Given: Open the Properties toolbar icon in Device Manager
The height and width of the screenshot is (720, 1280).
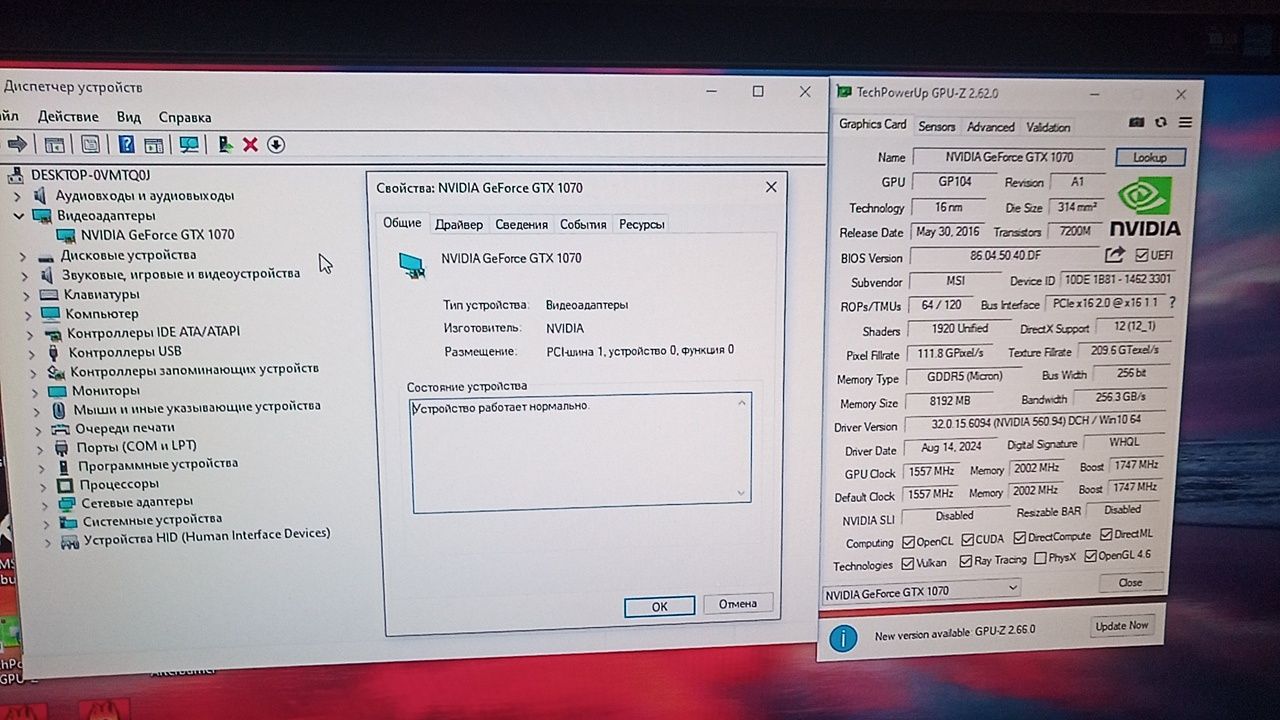Looking at the screenshot, I should pos(90,144).
